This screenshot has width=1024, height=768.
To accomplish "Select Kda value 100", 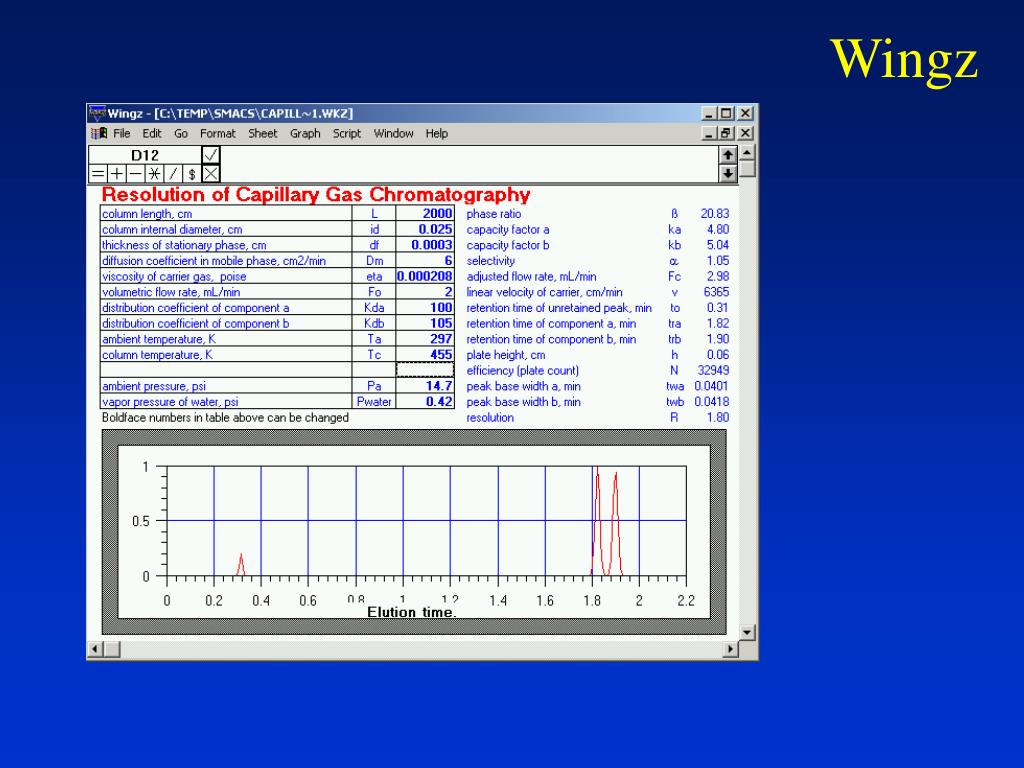I will [424, 308].
